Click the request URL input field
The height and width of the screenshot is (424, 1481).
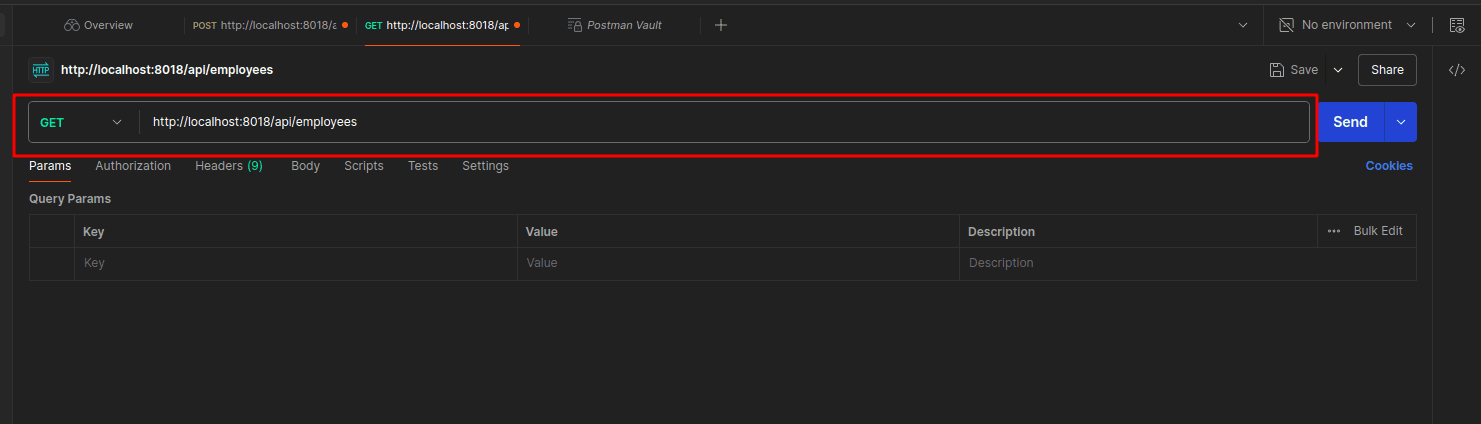pos(725,122)
